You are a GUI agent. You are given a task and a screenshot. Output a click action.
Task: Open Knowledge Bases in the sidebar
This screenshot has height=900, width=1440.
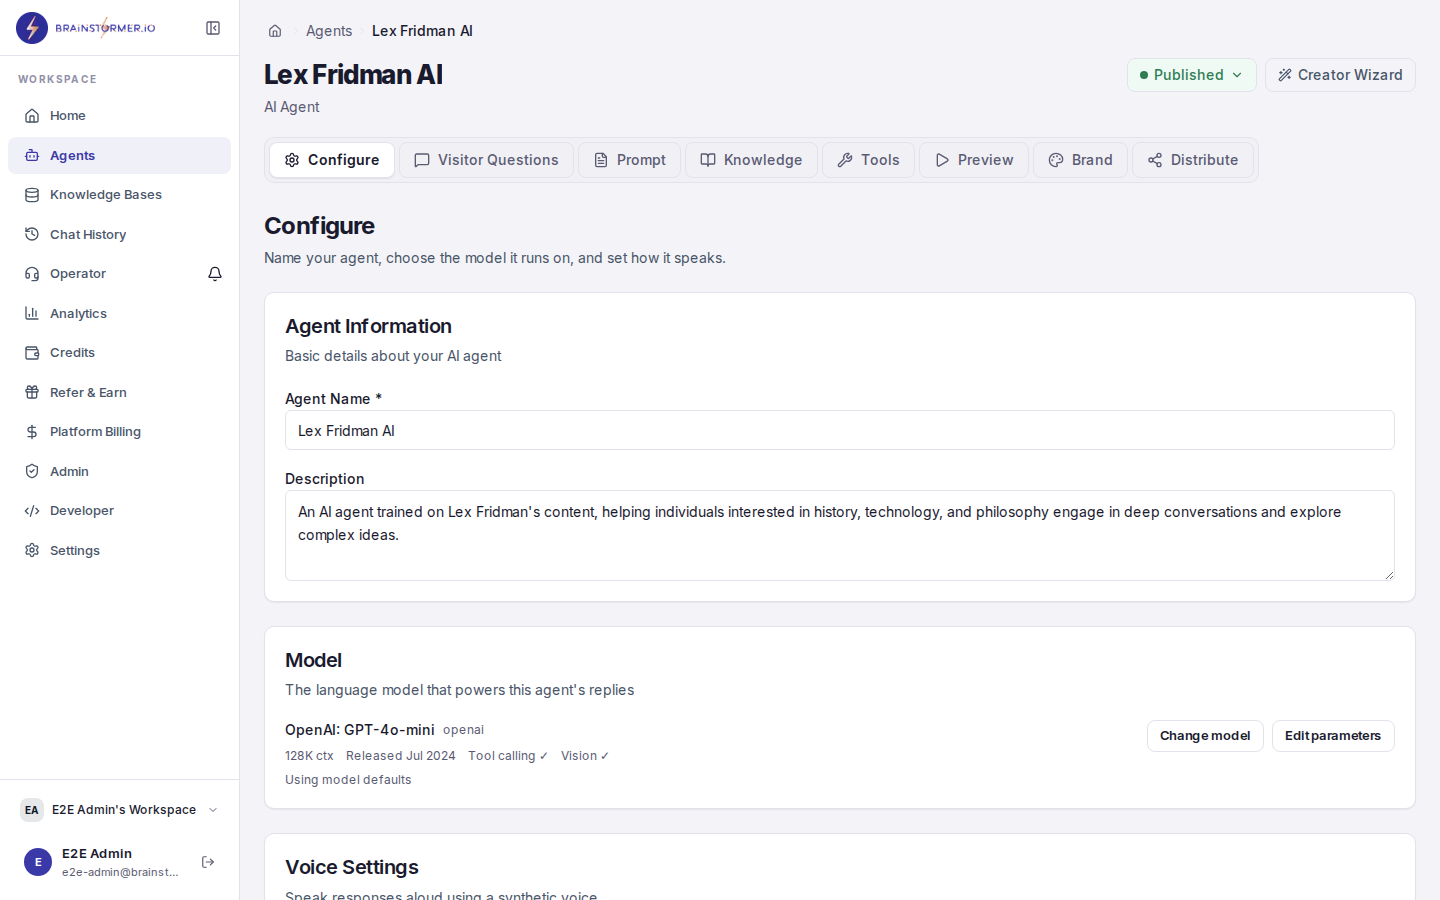[x=119, y=195]
